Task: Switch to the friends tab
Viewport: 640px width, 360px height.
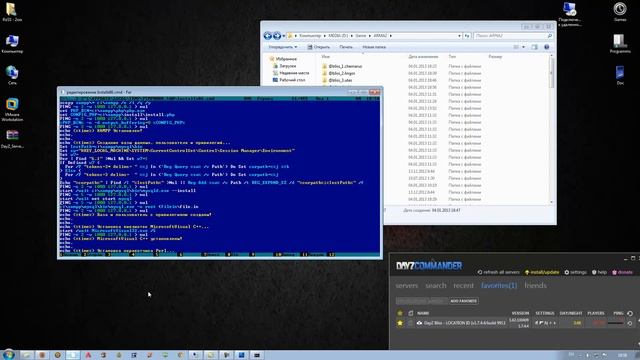Action: 536,286
